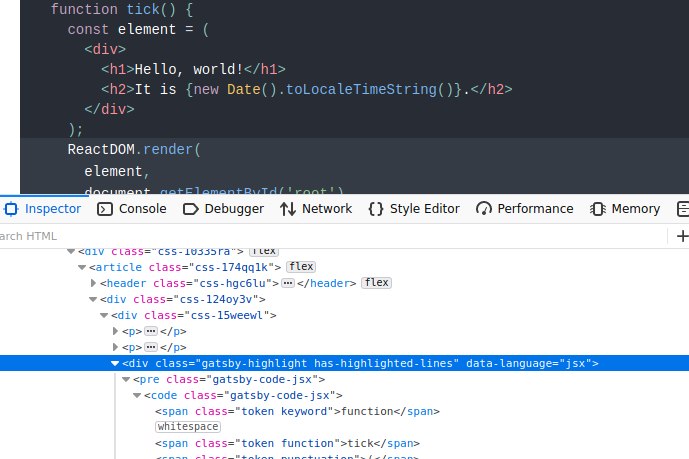The height and width of the screenshot is (459, 689).
Task: Open the Inspector tab
Action: coord(43,209)
